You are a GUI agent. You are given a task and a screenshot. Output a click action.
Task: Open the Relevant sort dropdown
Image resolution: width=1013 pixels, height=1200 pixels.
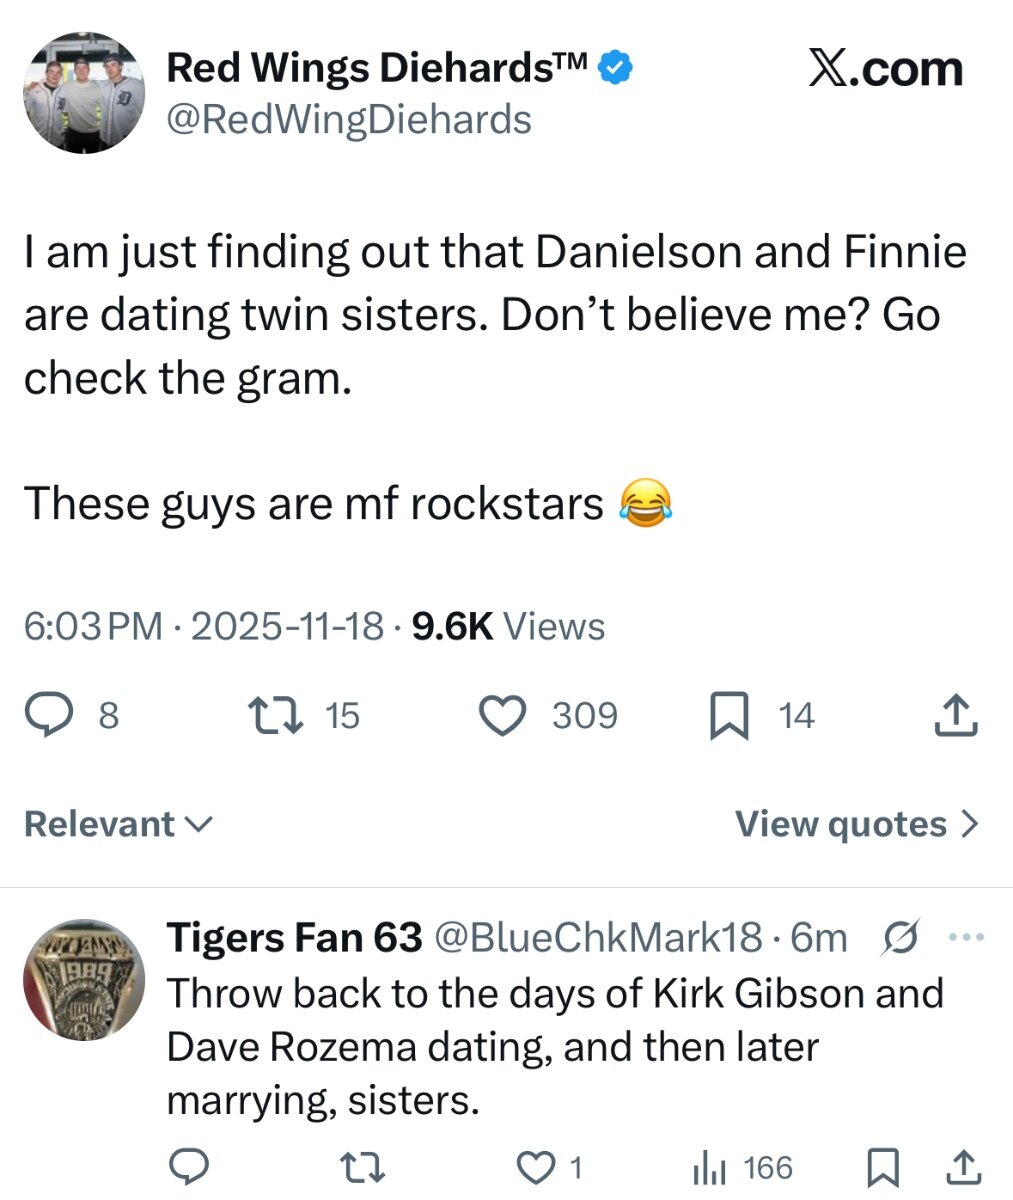point(118,824)
